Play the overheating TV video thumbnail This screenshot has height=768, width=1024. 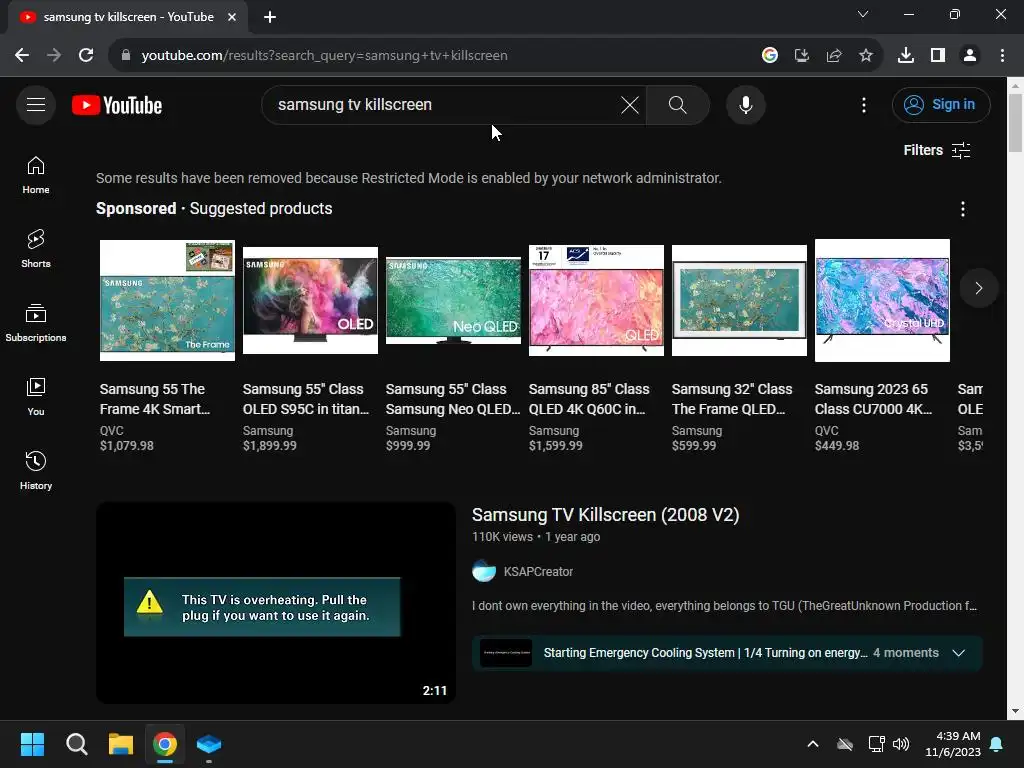(276, 603)
